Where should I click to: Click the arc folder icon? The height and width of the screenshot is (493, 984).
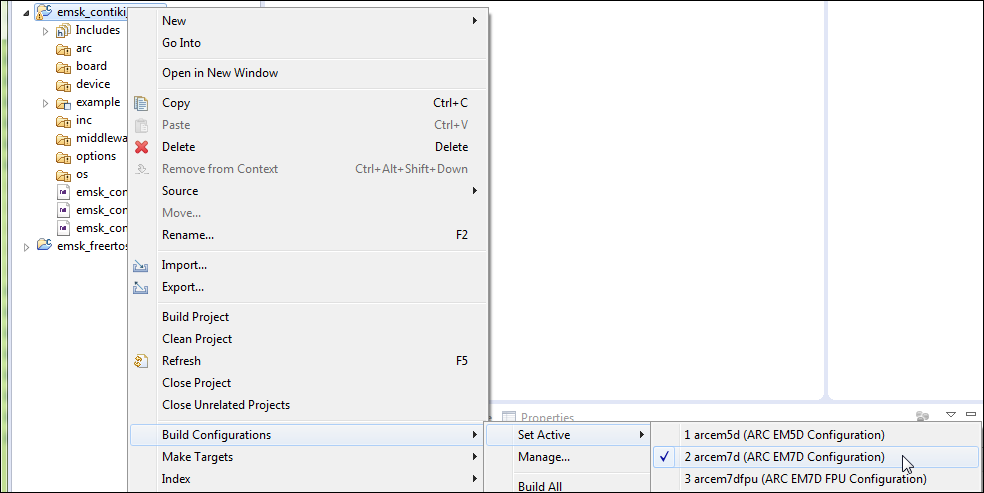[x=63, y=49]
